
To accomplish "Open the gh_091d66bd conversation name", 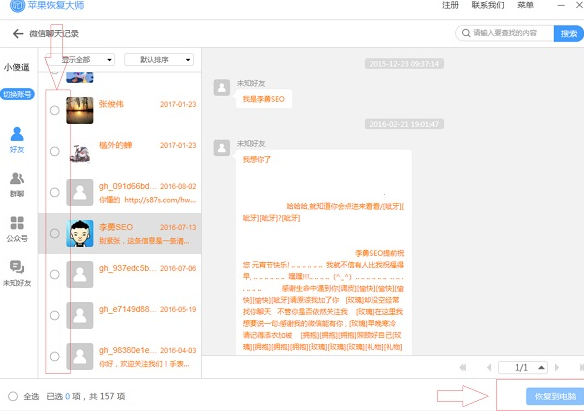I will pos(128,186).
